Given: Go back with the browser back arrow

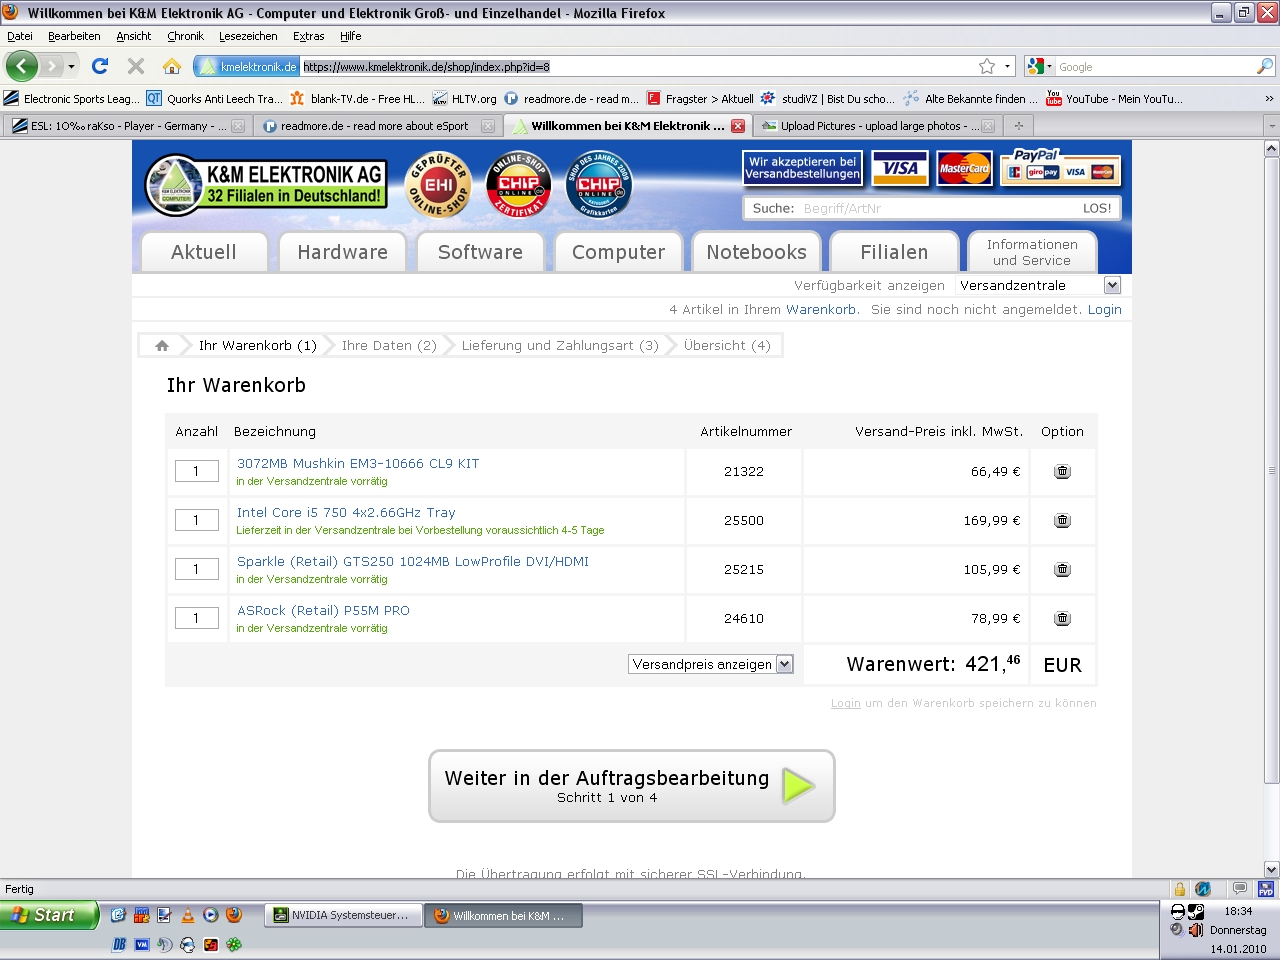Looking at the screenshot, I should pyautogui.click(x=21, y=66).
